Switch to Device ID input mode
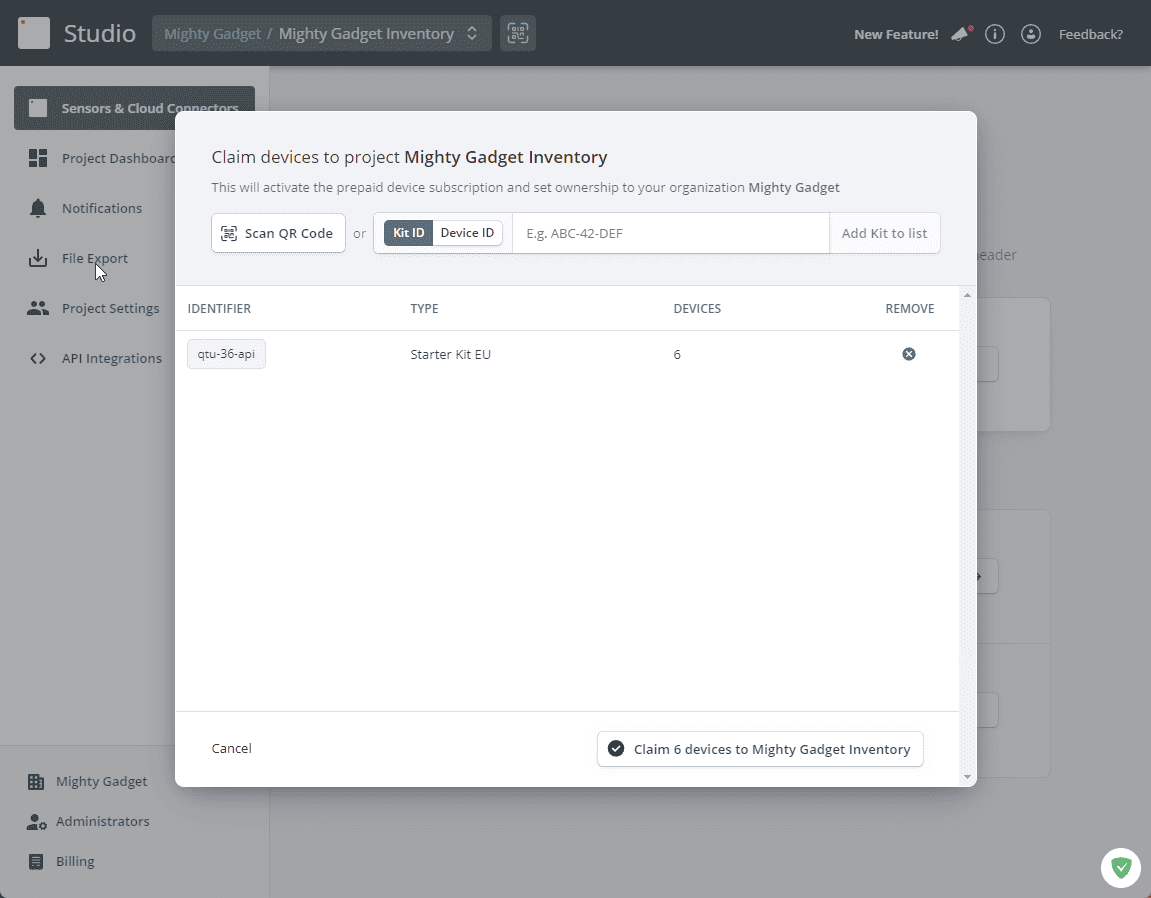The image size is (1151, 898). [x=467, y=233]
